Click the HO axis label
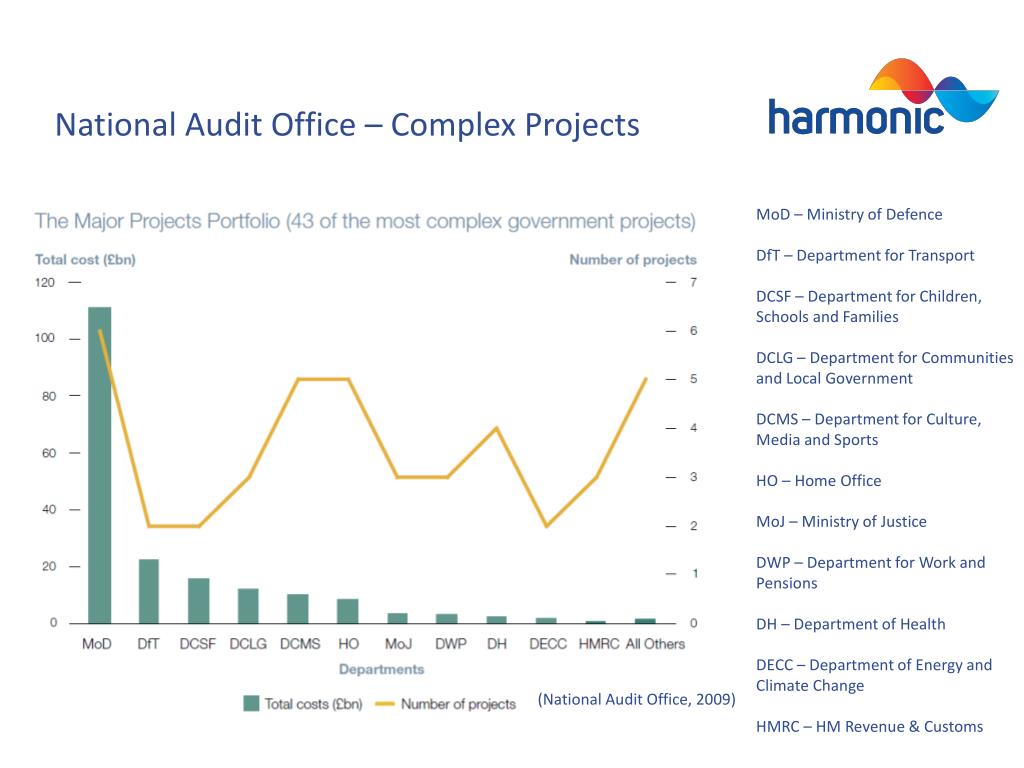Viewport: 1024px width, 768px height. click(348, 644)
